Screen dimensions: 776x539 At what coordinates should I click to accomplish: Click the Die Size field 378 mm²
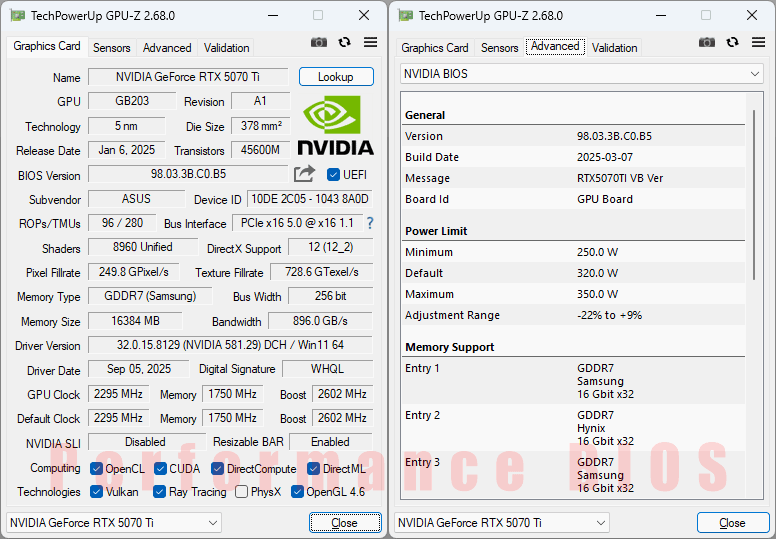tap(261, 126)
